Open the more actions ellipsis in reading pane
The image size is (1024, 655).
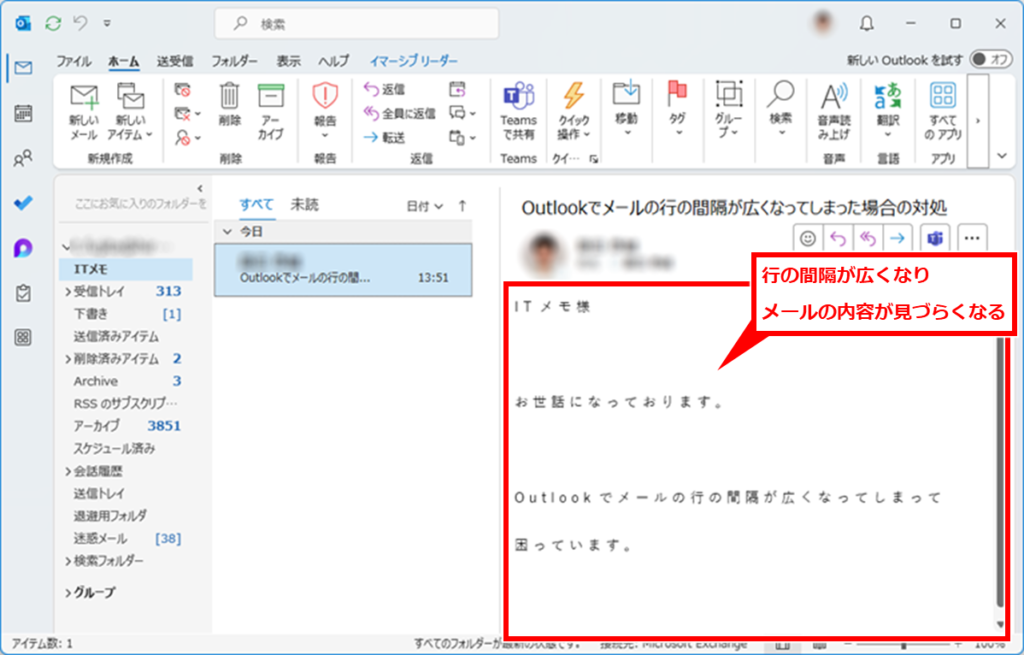pyautogui.click(x=972, y=238)
